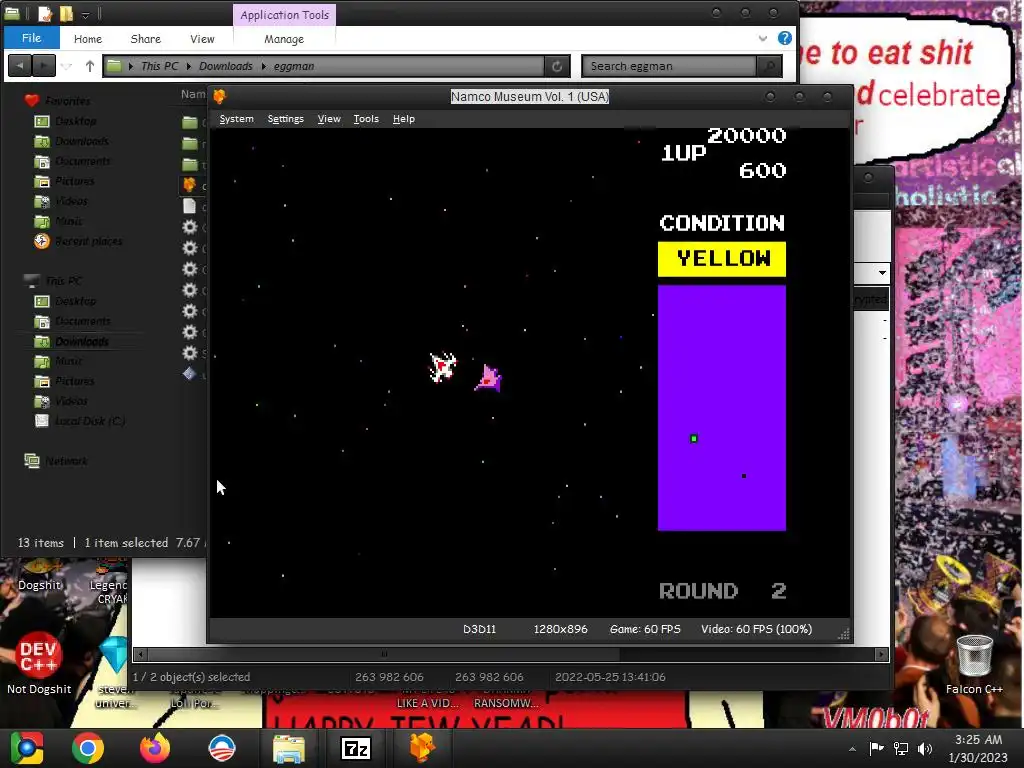Click the horizontal scrollbar thumb in background window
This screenshot has height=768, width=1024.
pyautogui.click(x=384, y=654)
